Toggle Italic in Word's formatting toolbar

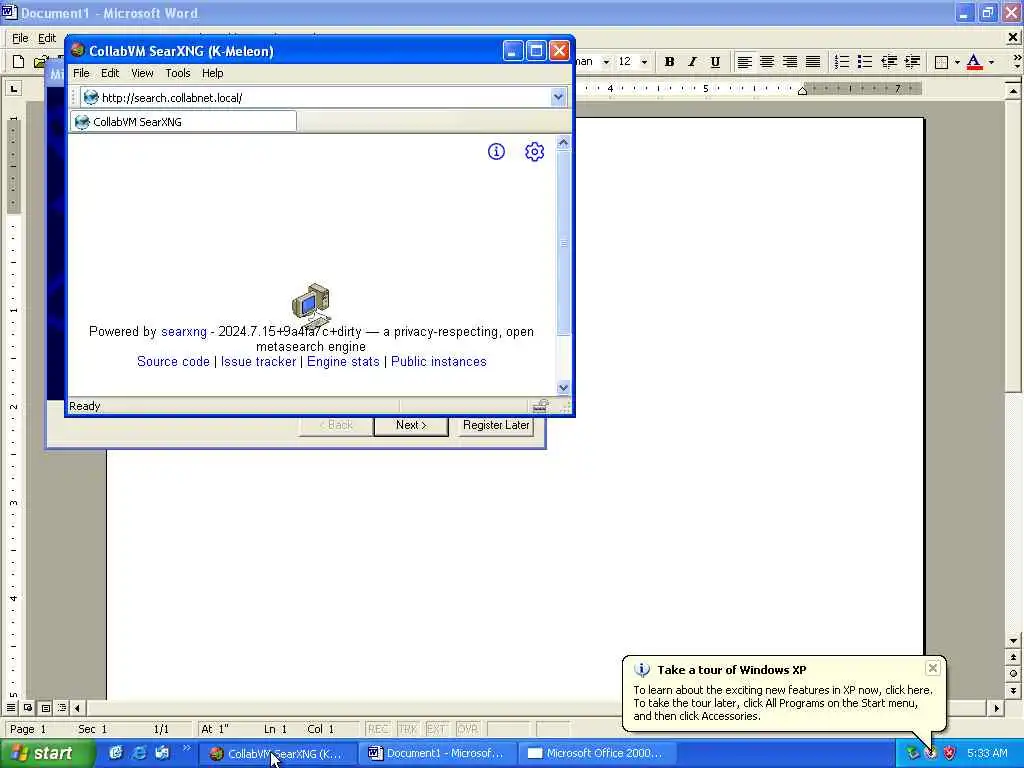tap(692, 62)
